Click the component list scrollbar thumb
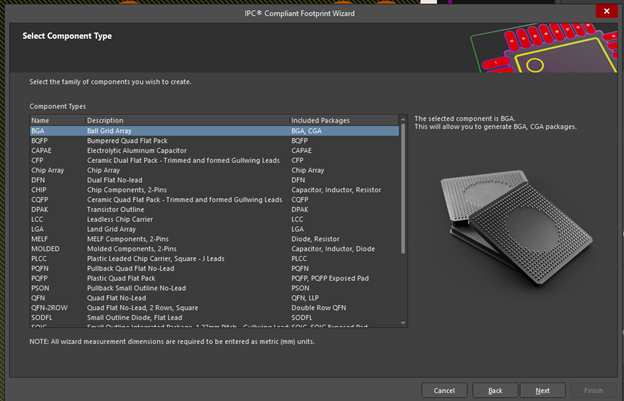Screen dimensions: 624x401 [403, 188]
